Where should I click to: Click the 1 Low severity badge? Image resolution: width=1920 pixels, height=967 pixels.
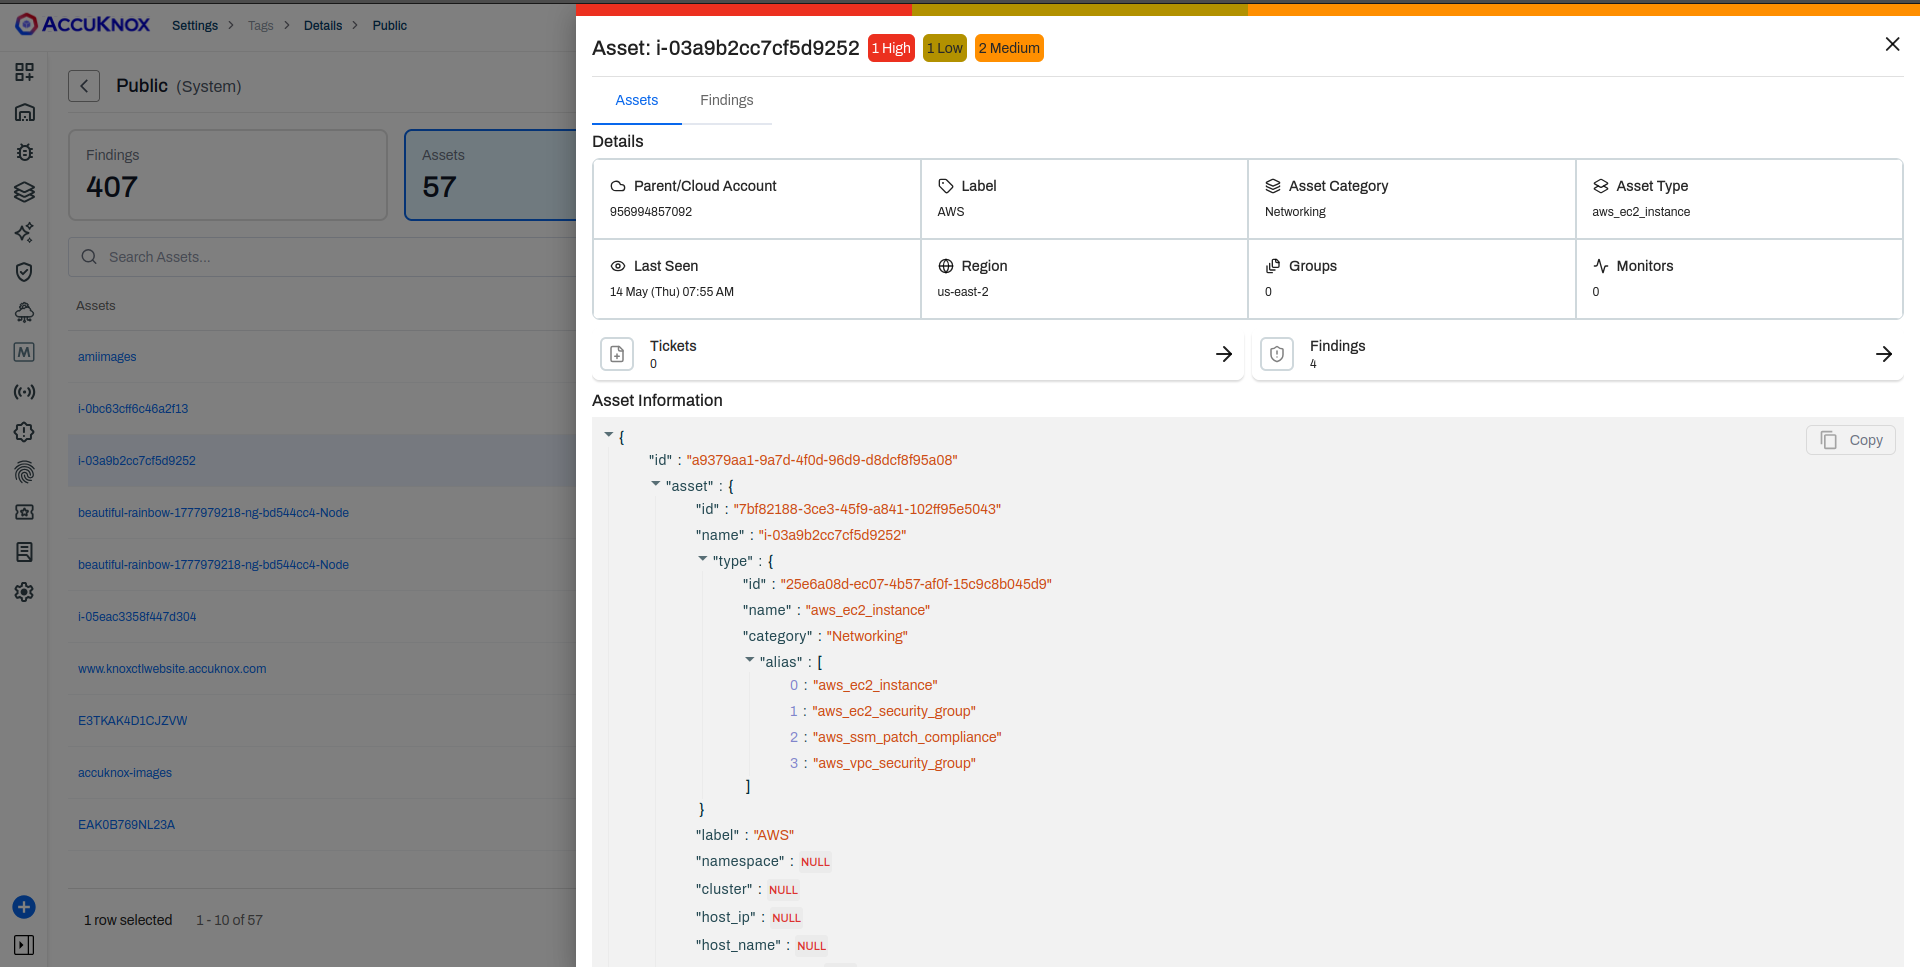[x=945, y=48]
